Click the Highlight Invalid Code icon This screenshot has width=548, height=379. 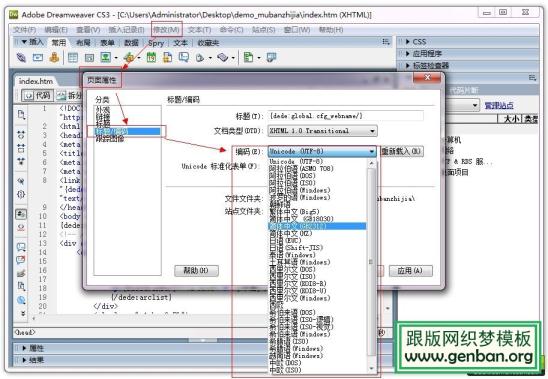click(x=21, y=228)
